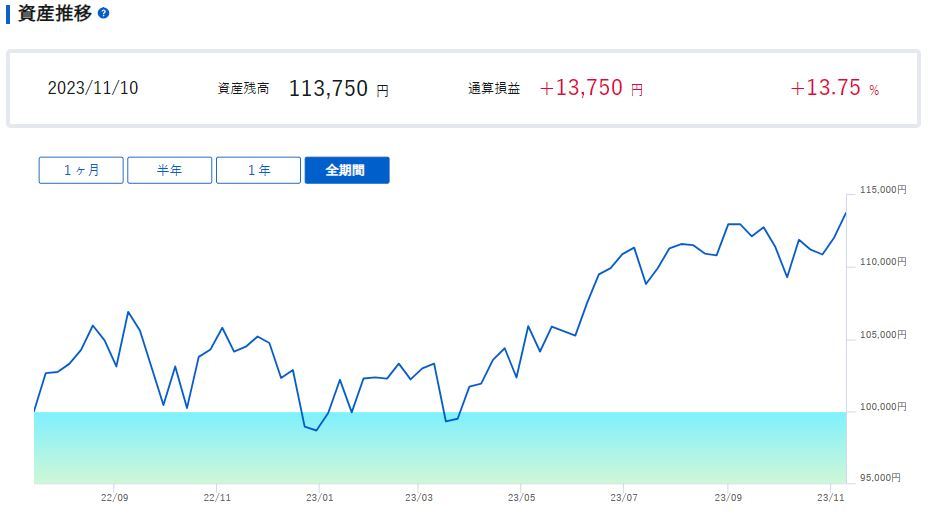This screenshot has height=518, width=929.
Task: Click the +13.75 percent return value
Action: point(825,88)
